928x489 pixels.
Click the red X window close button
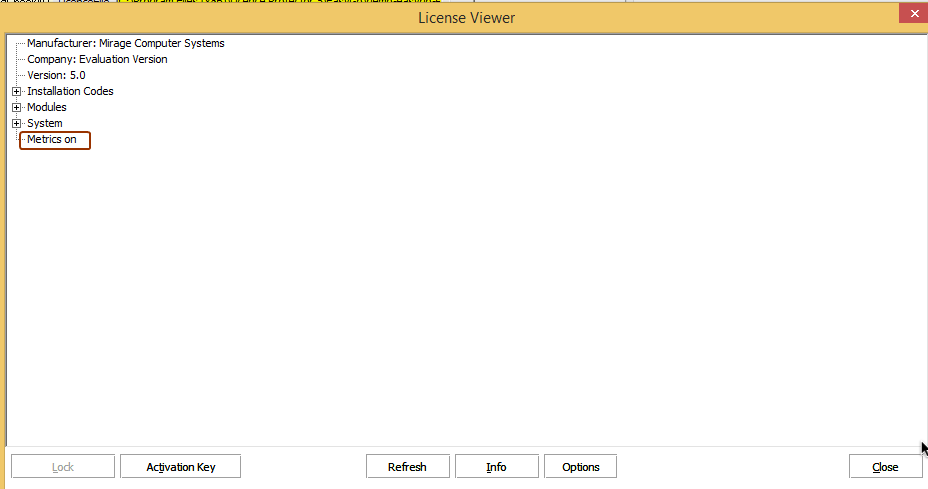tap(910, 14)
